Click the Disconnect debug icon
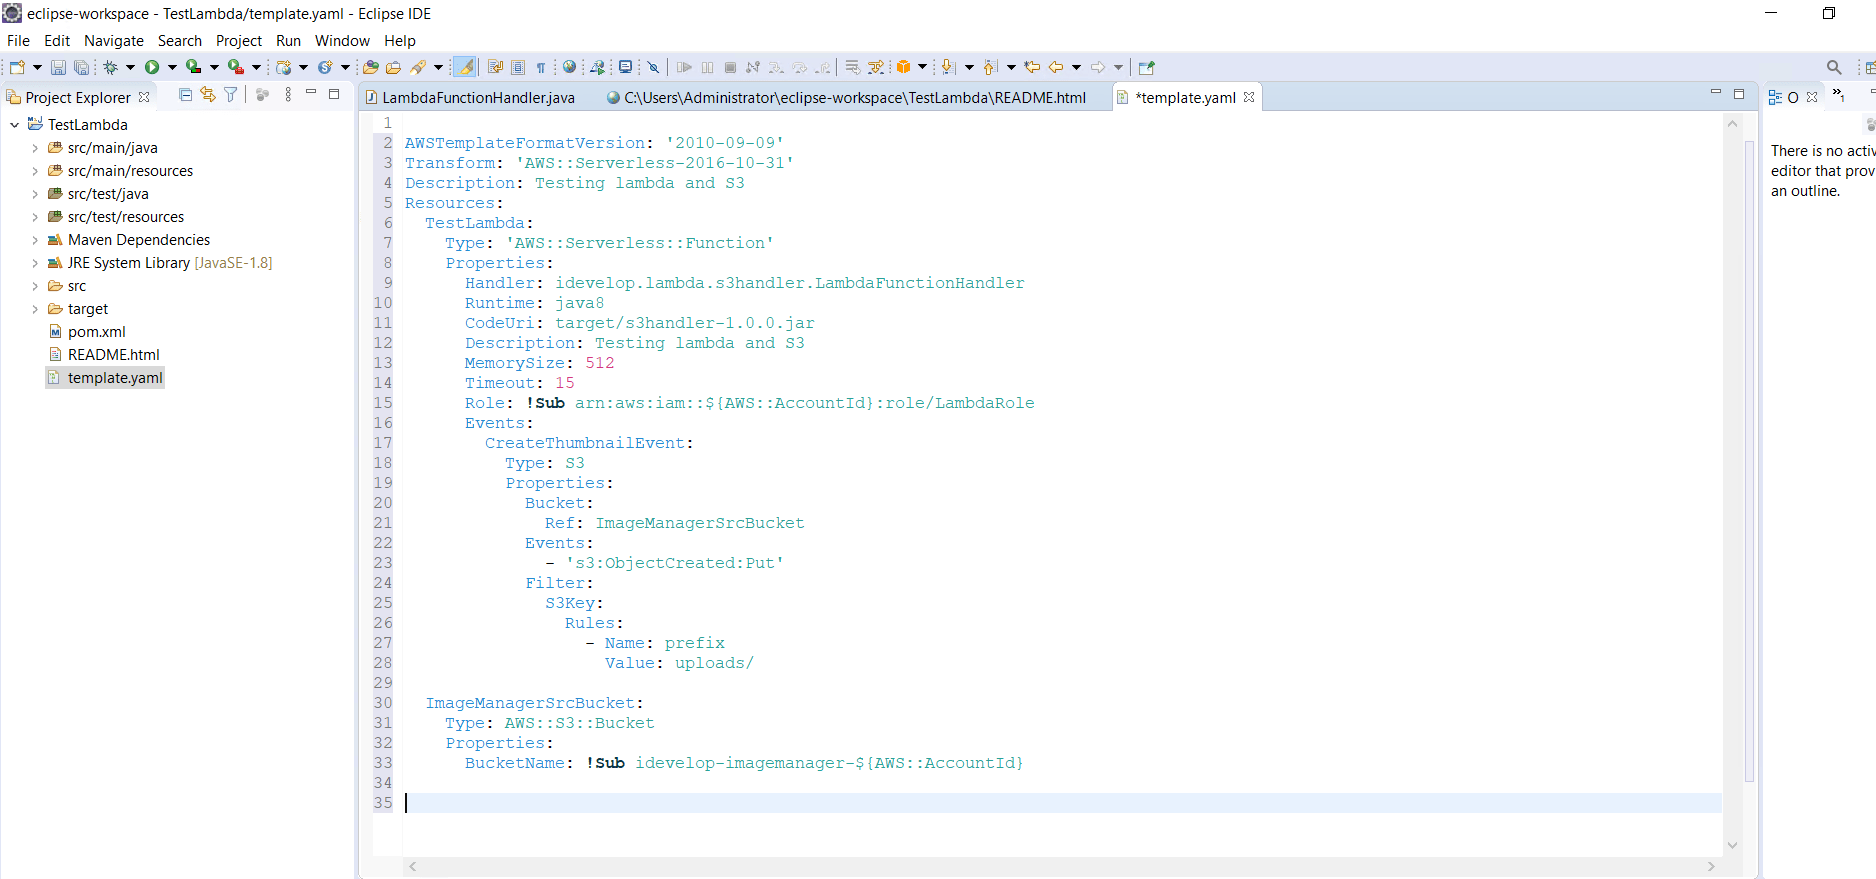 coord(753,67)
